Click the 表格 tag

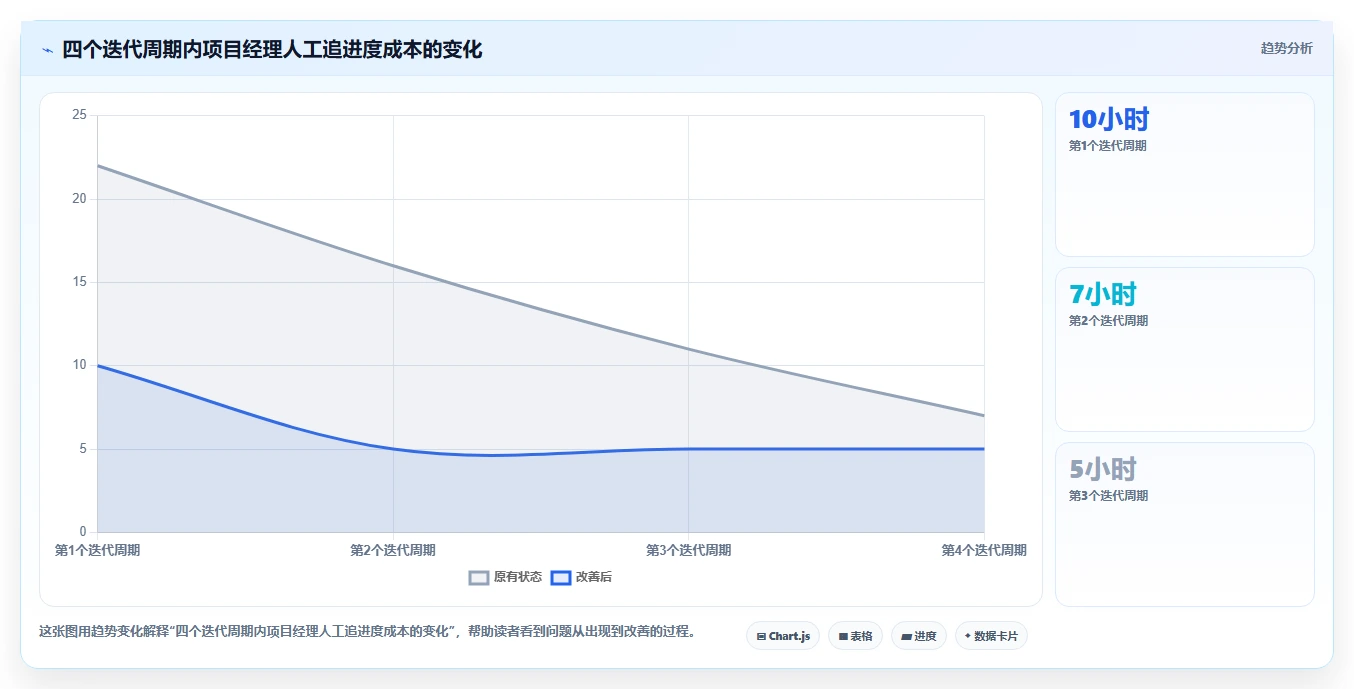tap(855, 636)
